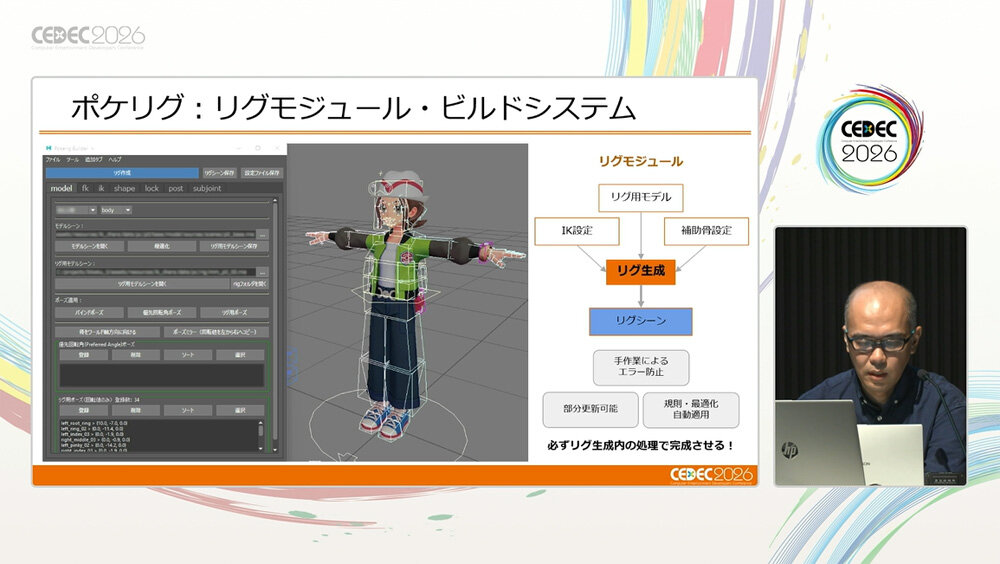Click the 規則・最適化自動適用 box
The width and height of the screenshot is (1000, 564).
[x=691, y=409]
